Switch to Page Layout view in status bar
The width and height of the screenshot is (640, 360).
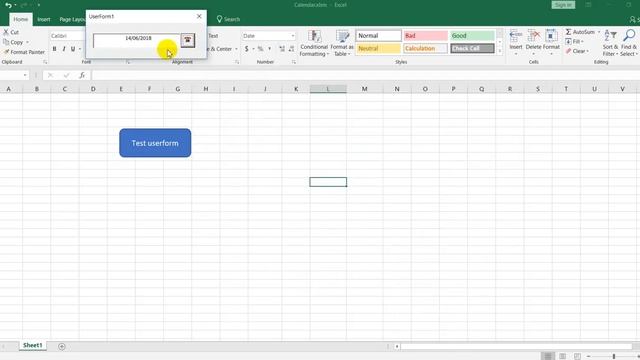click(x=562, y=356)
